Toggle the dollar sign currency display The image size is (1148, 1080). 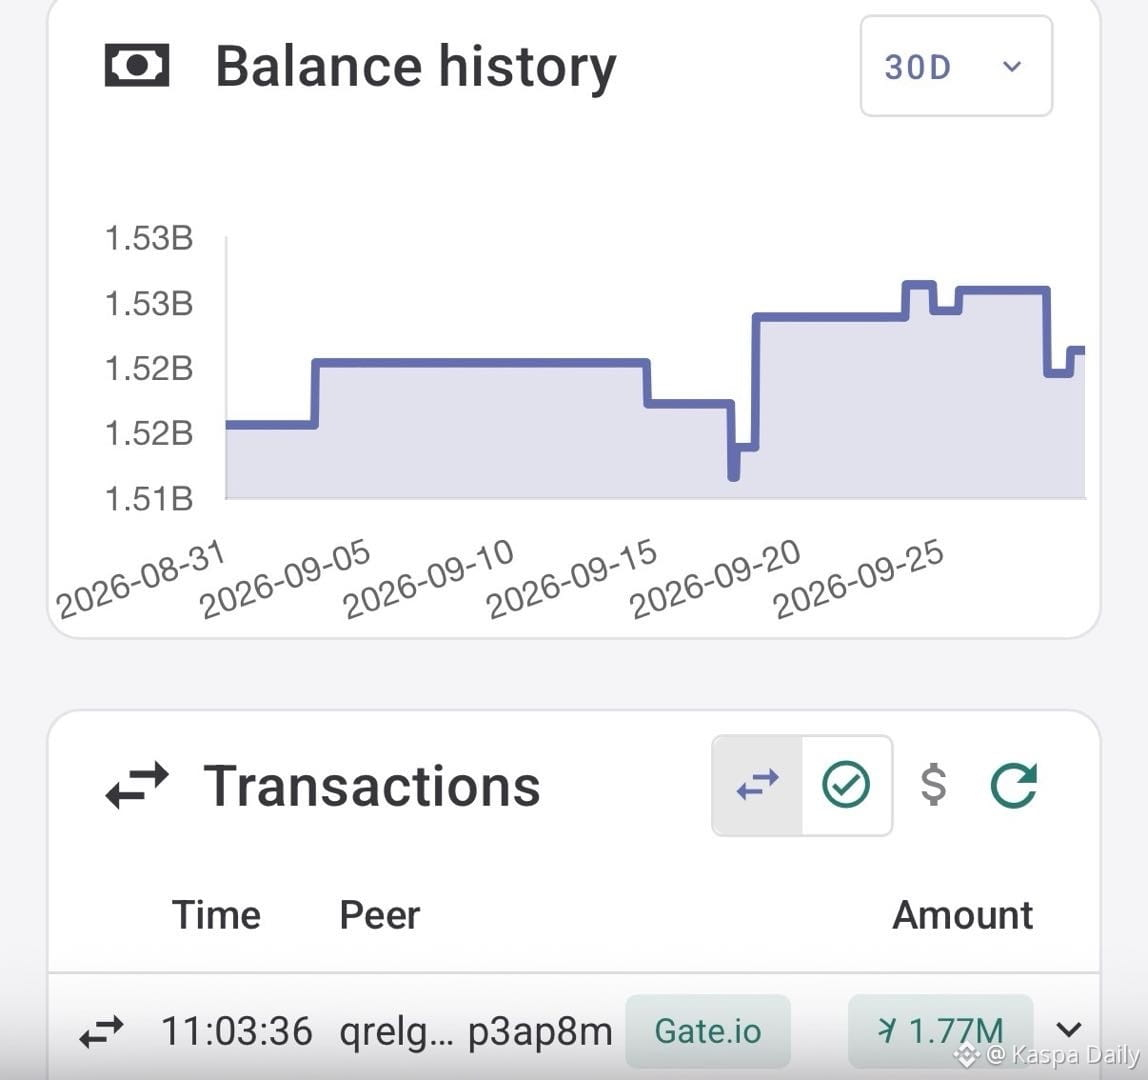click(x=933, y=785)
